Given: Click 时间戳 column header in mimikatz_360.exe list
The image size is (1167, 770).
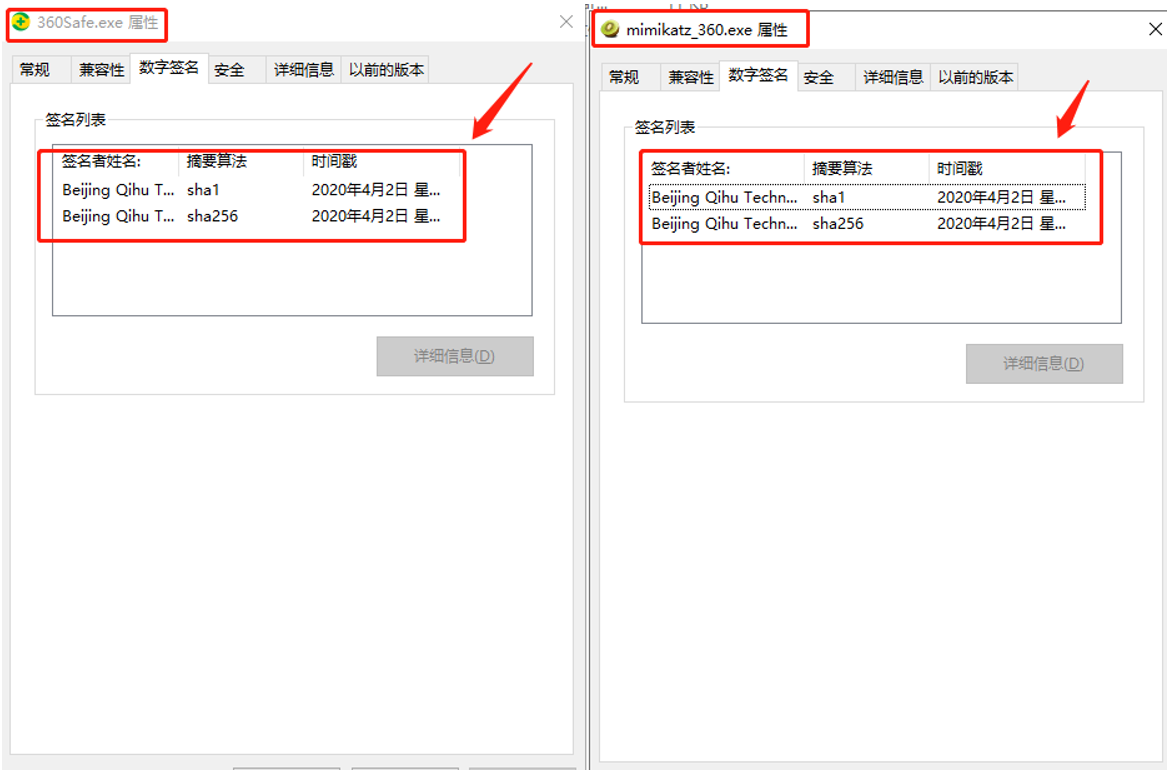Looking at the screenshot, I should coord(1007,168).
